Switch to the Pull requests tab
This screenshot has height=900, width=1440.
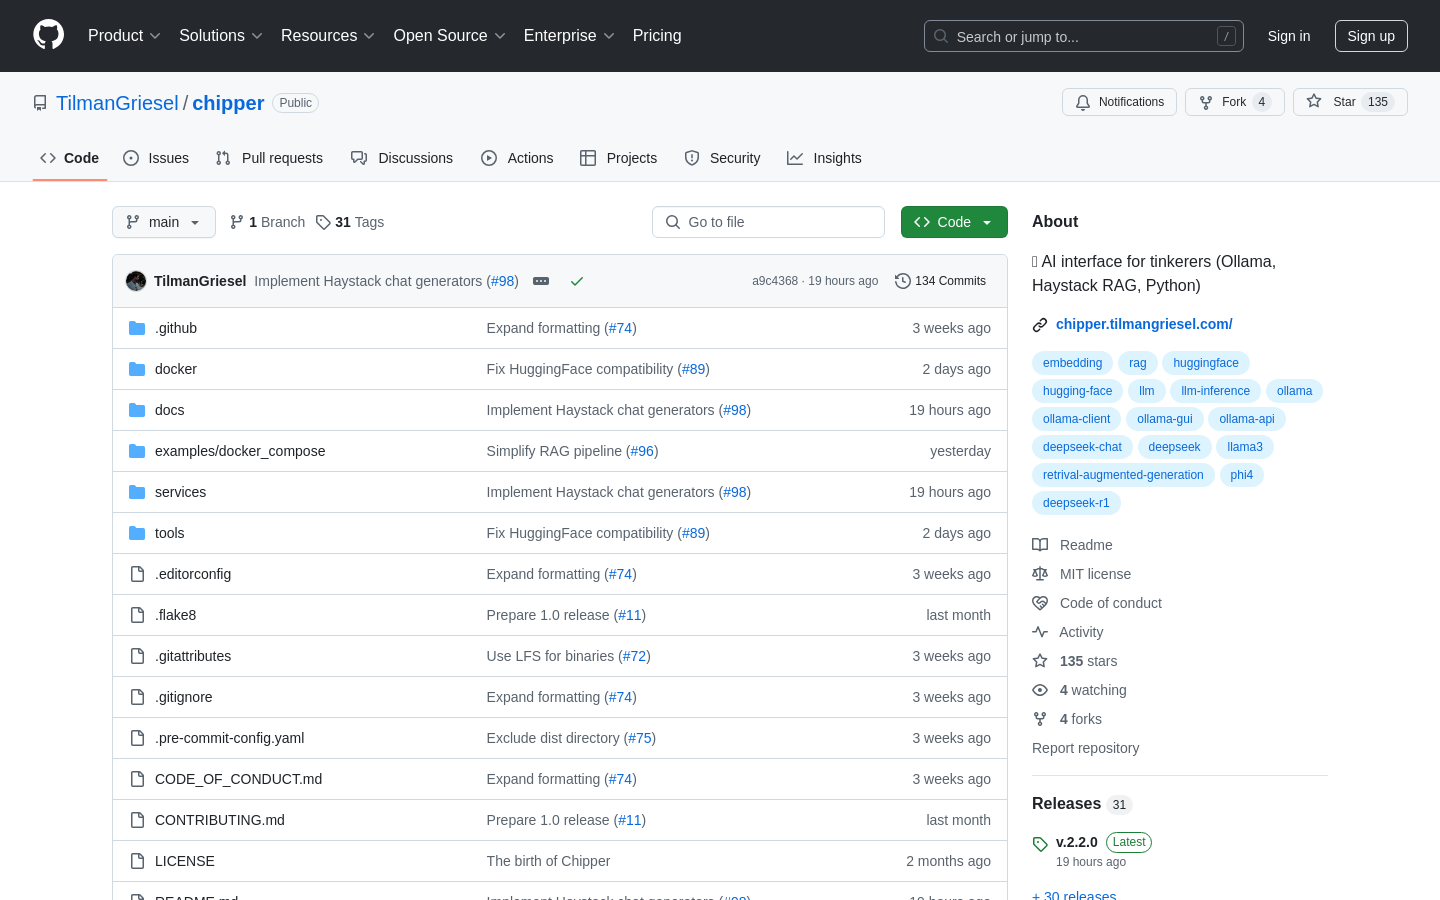[269, 158]
